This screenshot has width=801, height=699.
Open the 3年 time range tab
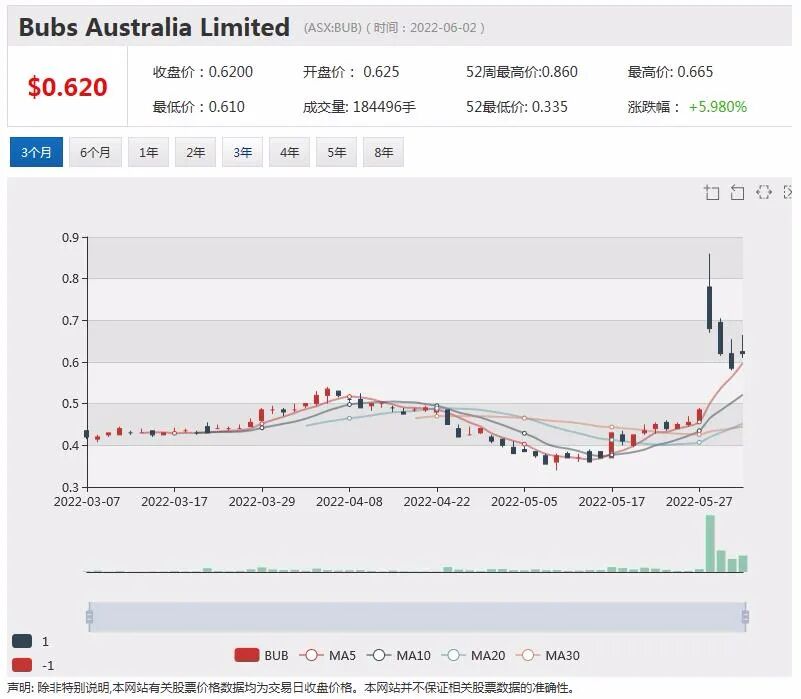tap(243, 152)
